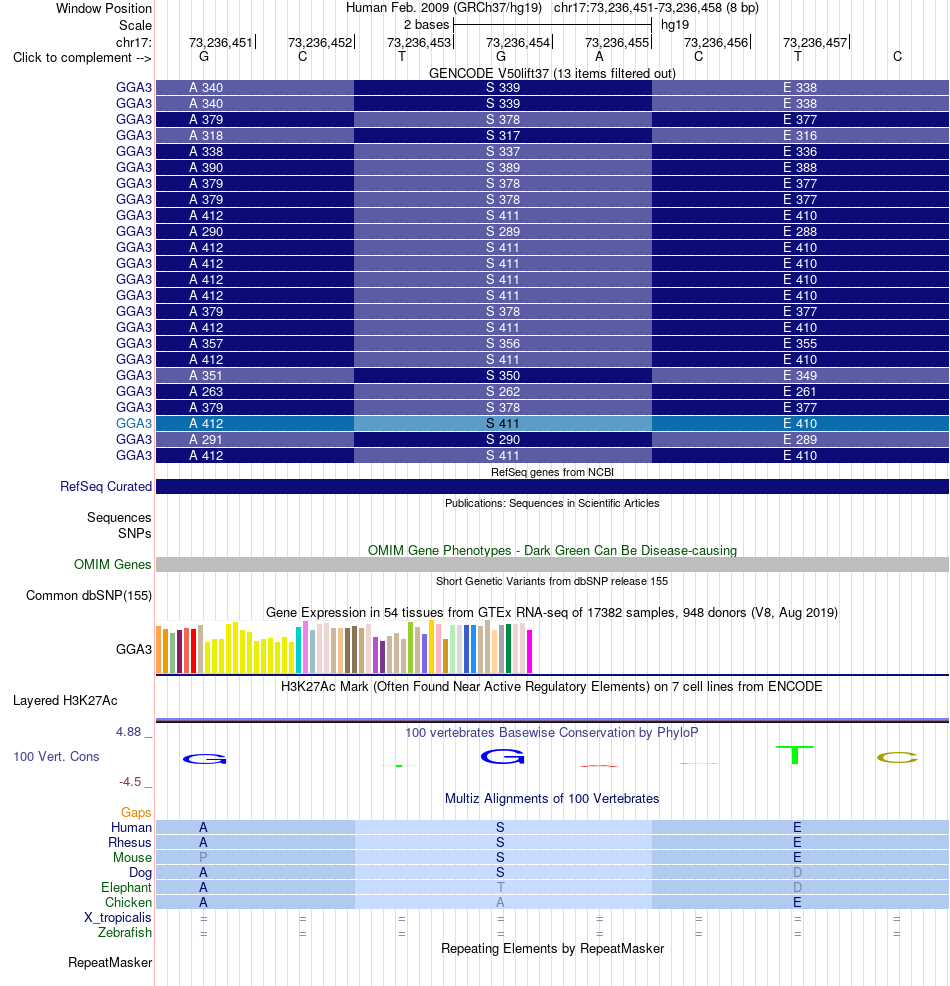Viewport: 950px width, 986px height.
Task: Click 'Click to complement -->' label
Action: (x=82, y=58)
